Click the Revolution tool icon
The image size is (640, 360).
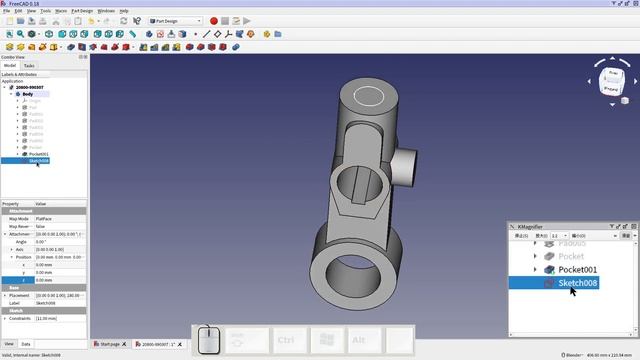[x=20, y=47]
